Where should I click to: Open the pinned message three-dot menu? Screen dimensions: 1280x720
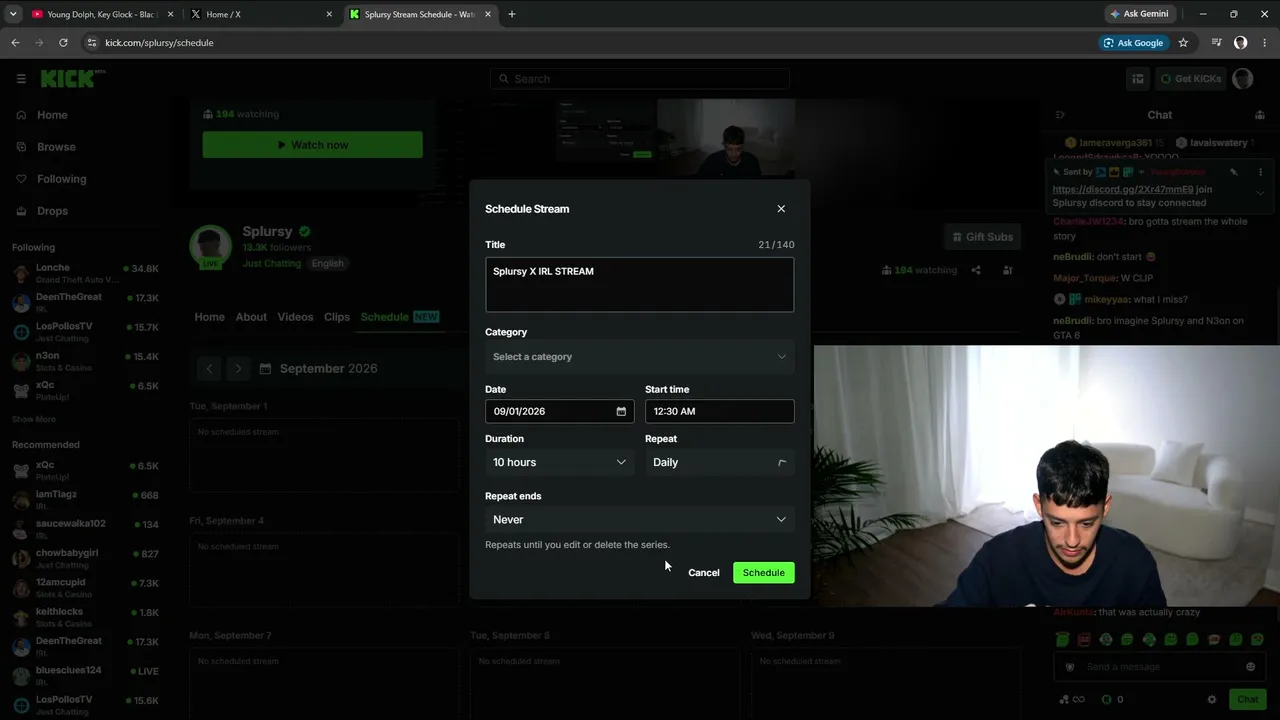pyautogui.click(x=1260, y=172)
